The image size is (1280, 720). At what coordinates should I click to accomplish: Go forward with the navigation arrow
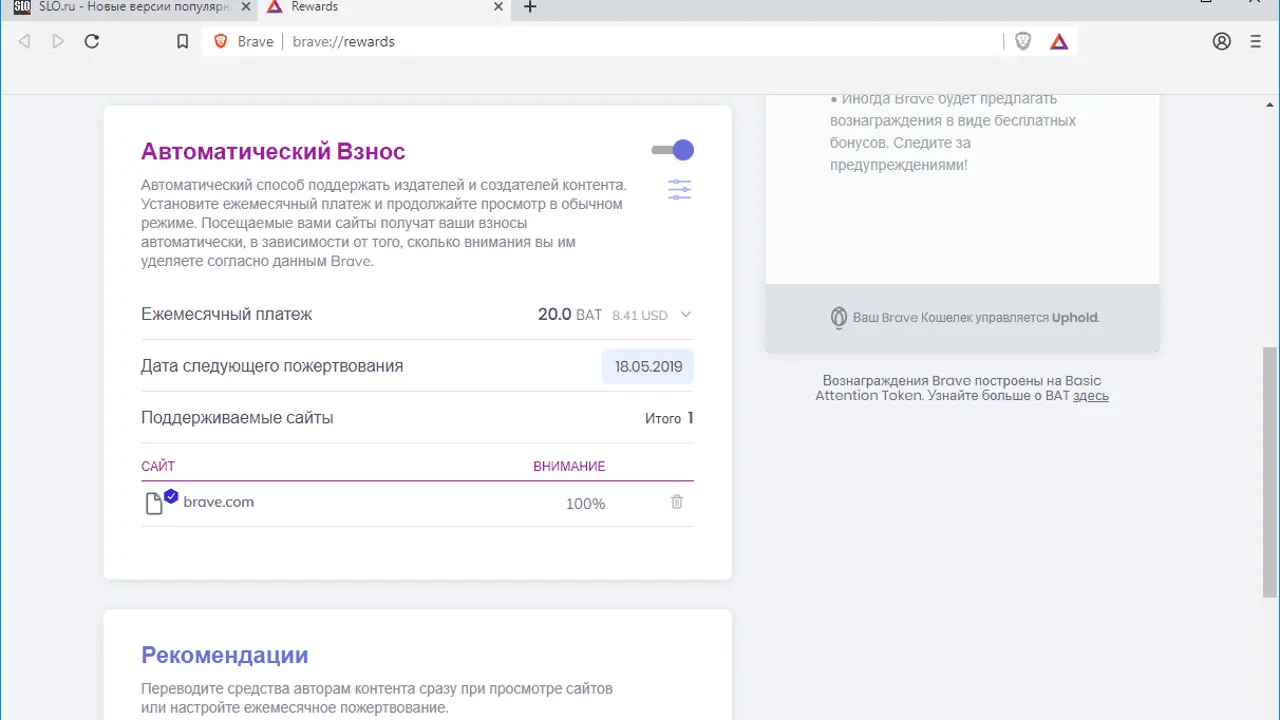coord(58,42)
